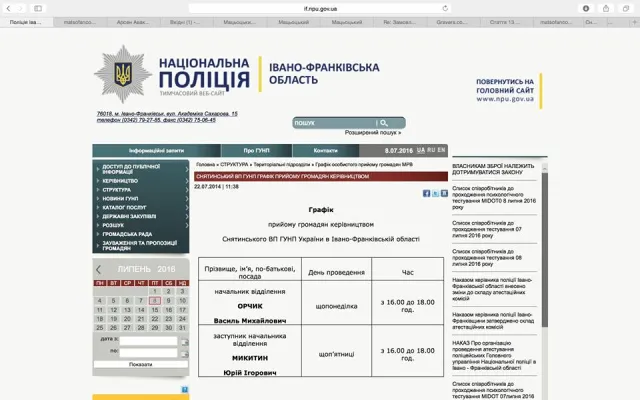Click the address and phone link under logo

167,117
